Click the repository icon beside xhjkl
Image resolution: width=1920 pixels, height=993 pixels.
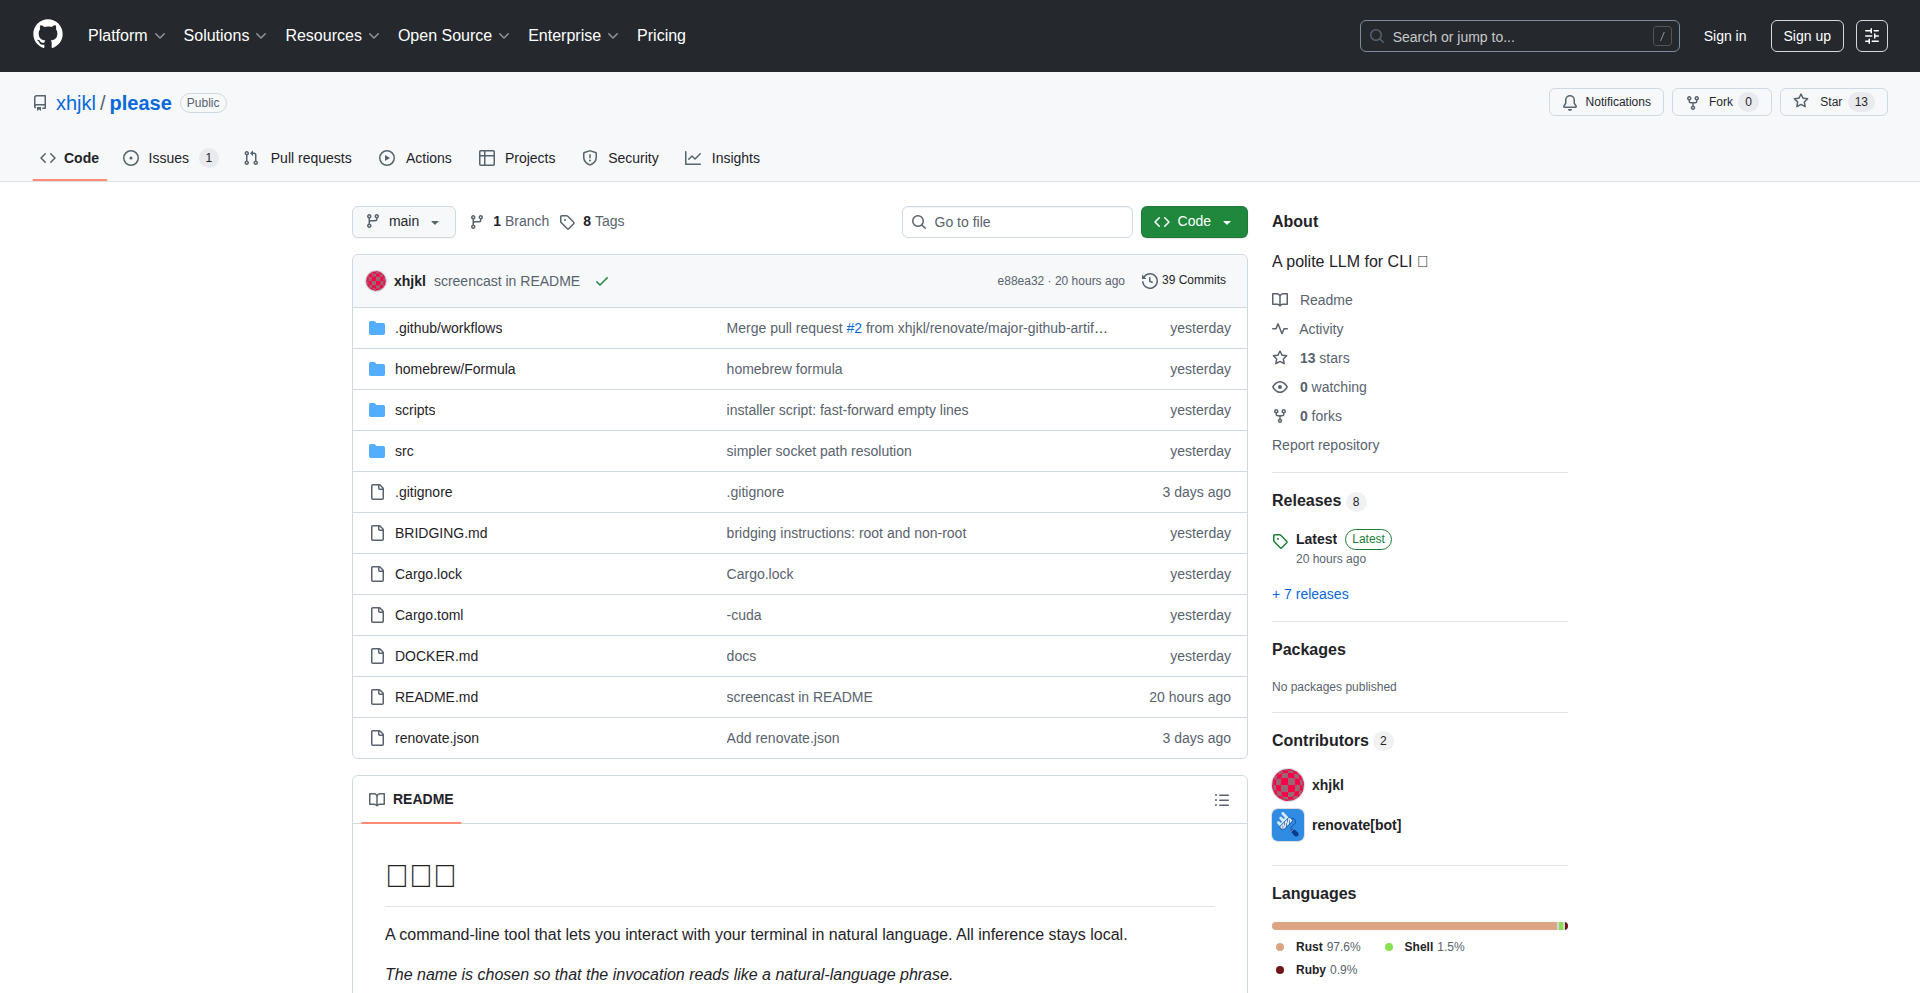(40, 103)
